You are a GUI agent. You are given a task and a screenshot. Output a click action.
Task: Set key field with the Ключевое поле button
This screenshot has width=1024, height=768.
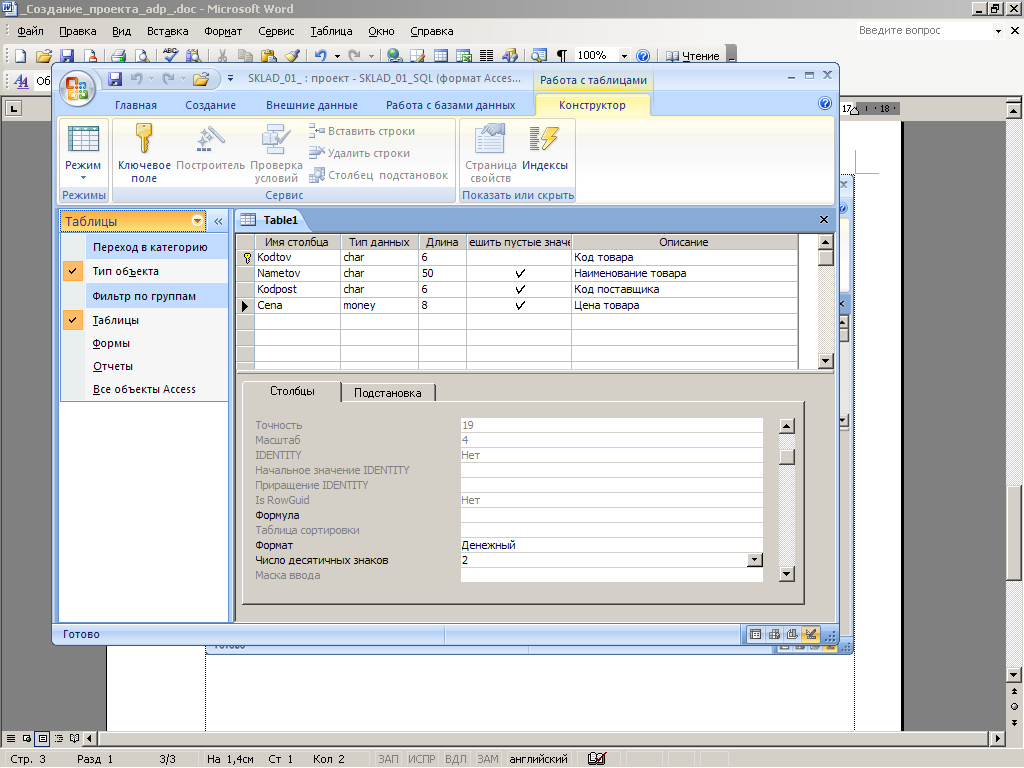144,154
